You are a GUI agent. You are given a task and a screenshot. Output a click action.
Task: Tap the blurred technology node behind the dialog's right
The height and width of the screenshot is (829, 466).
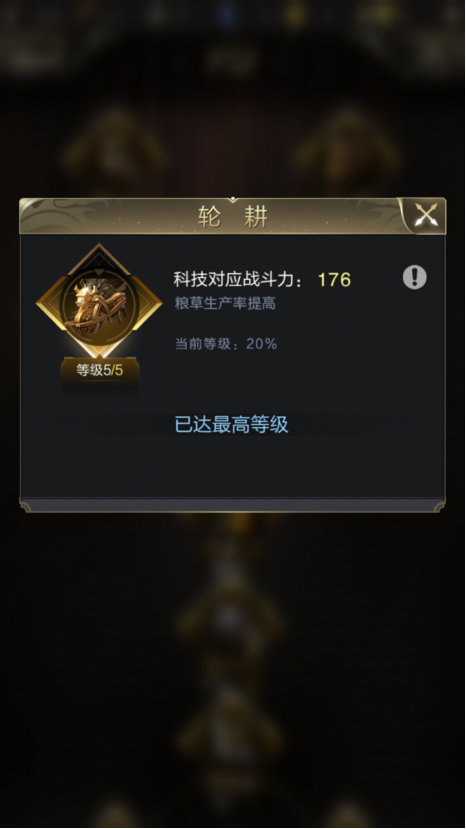coord(346,148)
